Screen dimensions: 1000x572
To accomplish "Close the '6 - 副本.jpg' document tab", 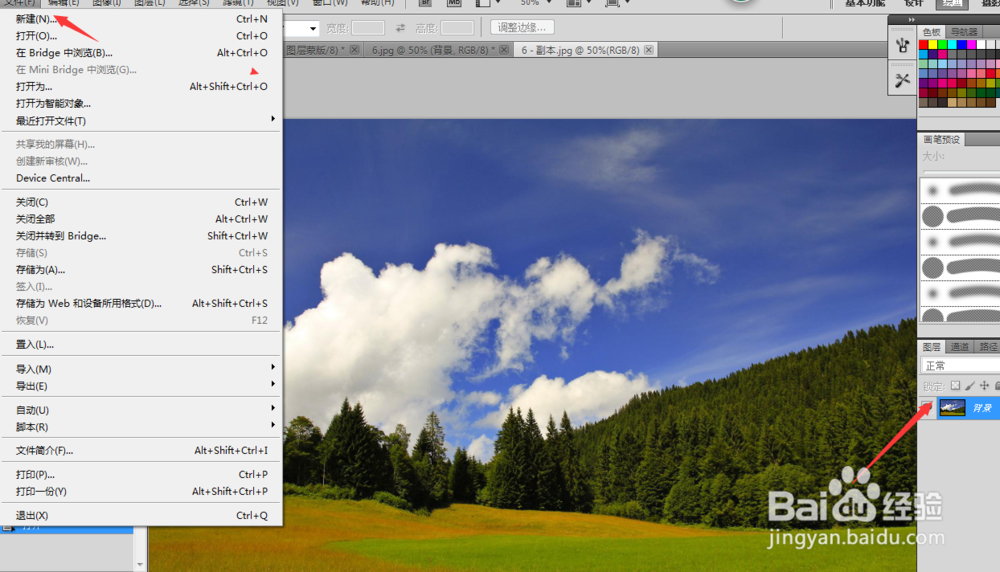I will pos(649,50).
